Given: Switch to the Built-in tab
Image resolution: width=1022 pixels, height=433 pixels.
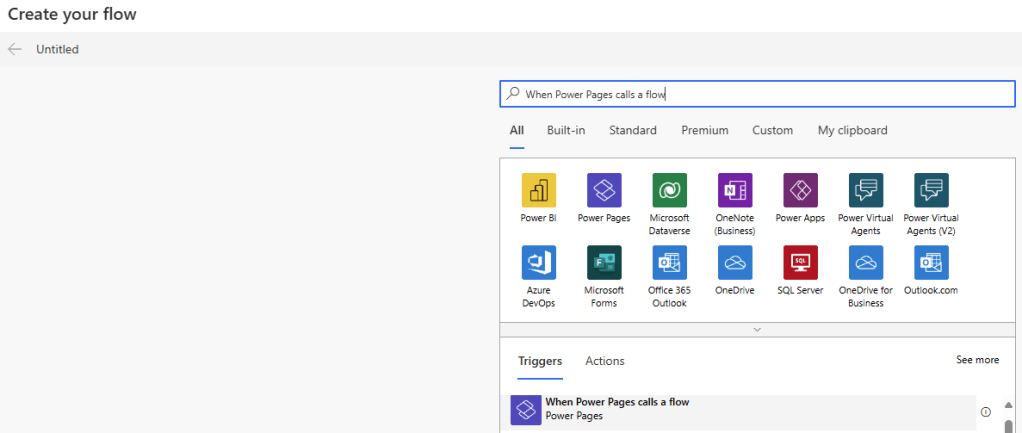Looking at the screenshot, I should click(x=566, y=130).
